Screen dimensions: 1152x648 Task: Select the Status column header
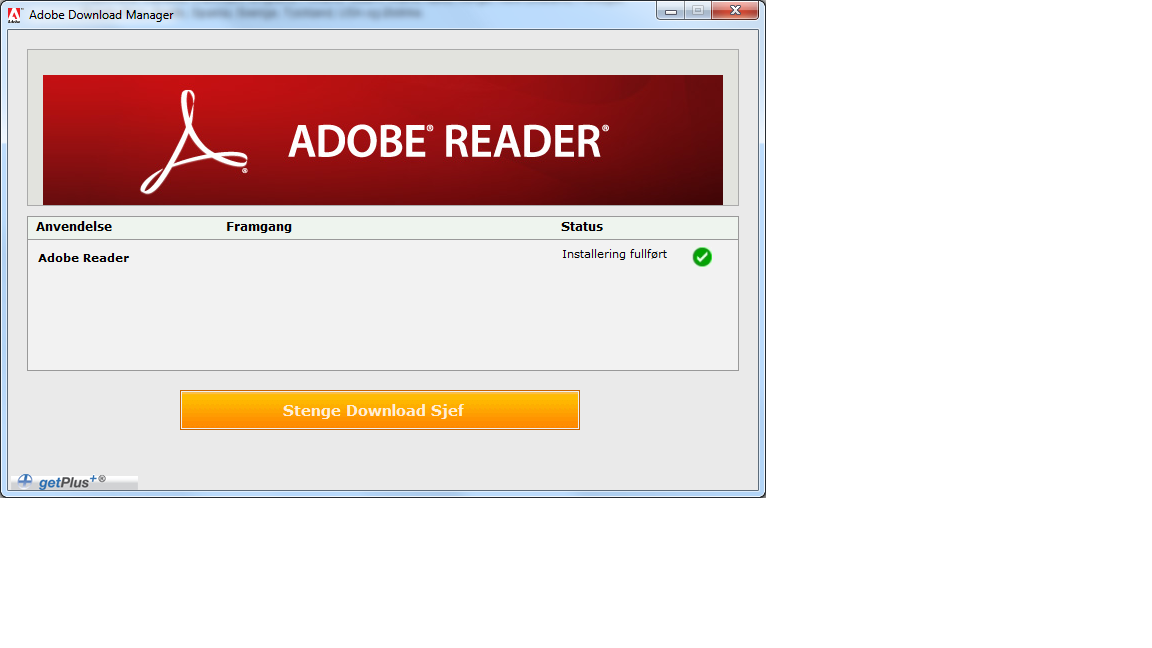[x=582, y=227]
